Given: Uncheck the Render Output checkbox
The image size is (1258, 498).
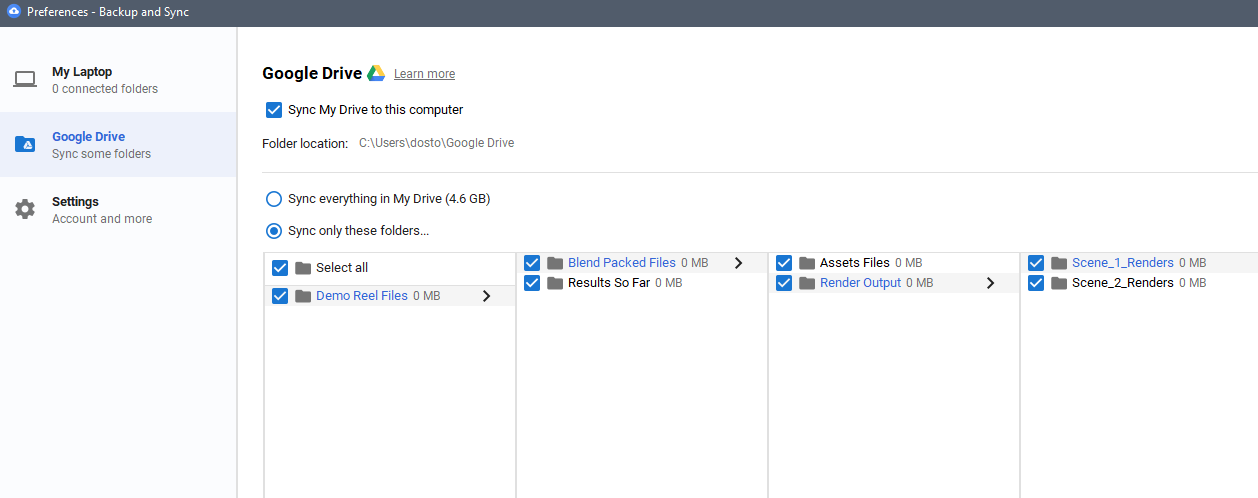Looking at the screenshot, I should (x=784, y=283).
